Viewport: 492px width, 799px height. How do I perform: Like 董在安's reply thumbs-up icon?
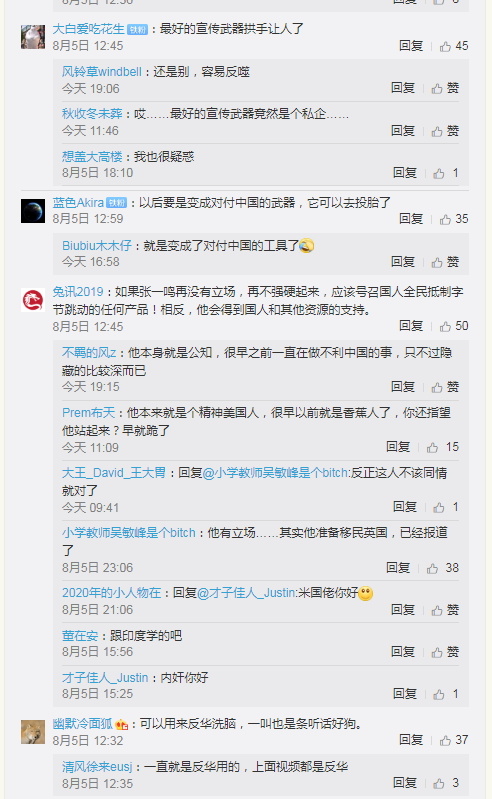point(437,652)
